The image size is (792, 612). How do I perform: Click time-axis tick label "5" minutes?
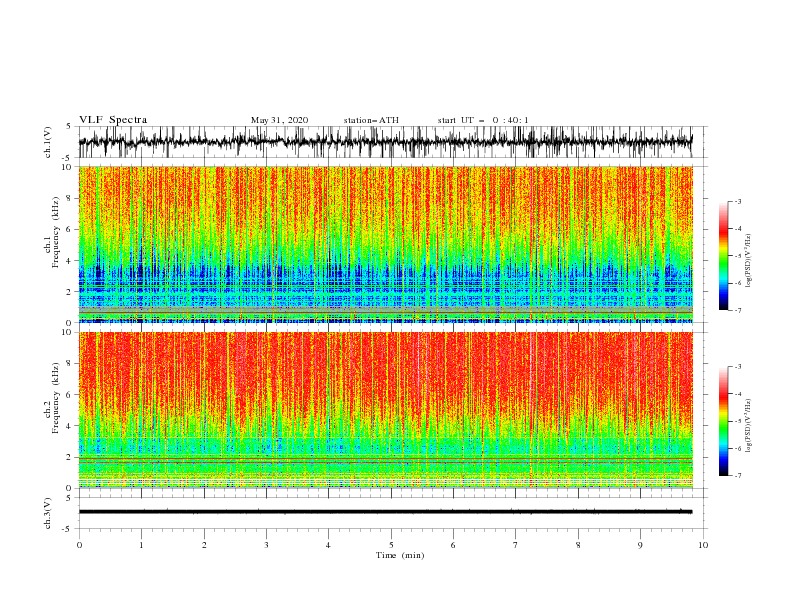click(x=391, y=545)
